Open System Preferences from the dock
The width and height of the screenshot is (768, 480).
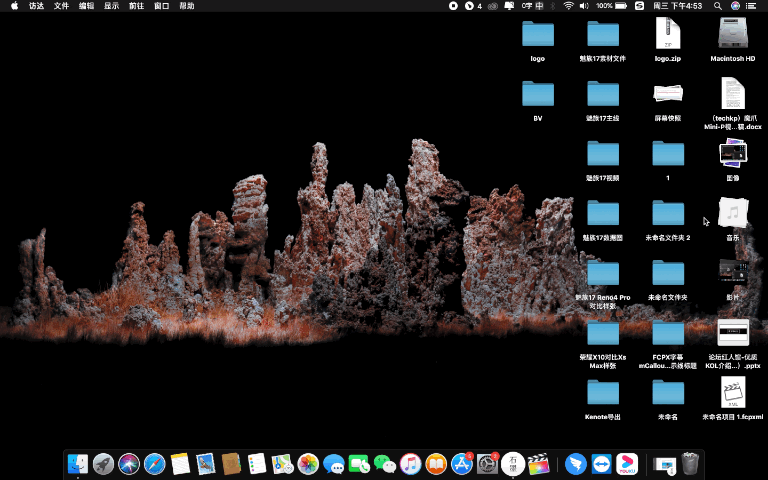pos(488,464)
